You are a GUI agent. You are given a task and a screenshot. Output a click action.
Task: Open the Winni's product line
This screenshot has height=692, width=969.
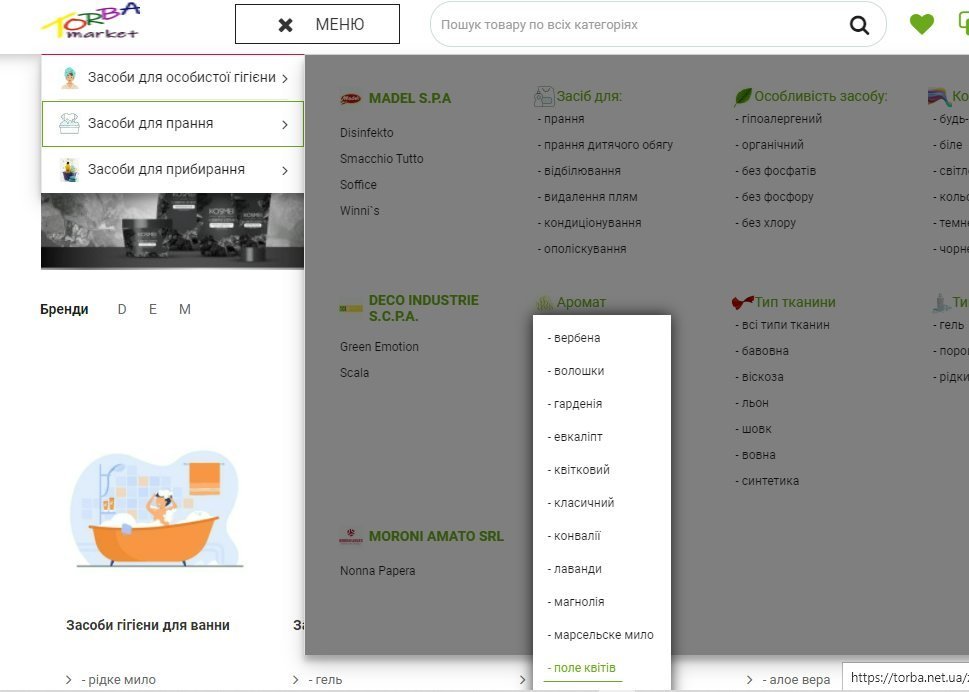pos(359,211)
